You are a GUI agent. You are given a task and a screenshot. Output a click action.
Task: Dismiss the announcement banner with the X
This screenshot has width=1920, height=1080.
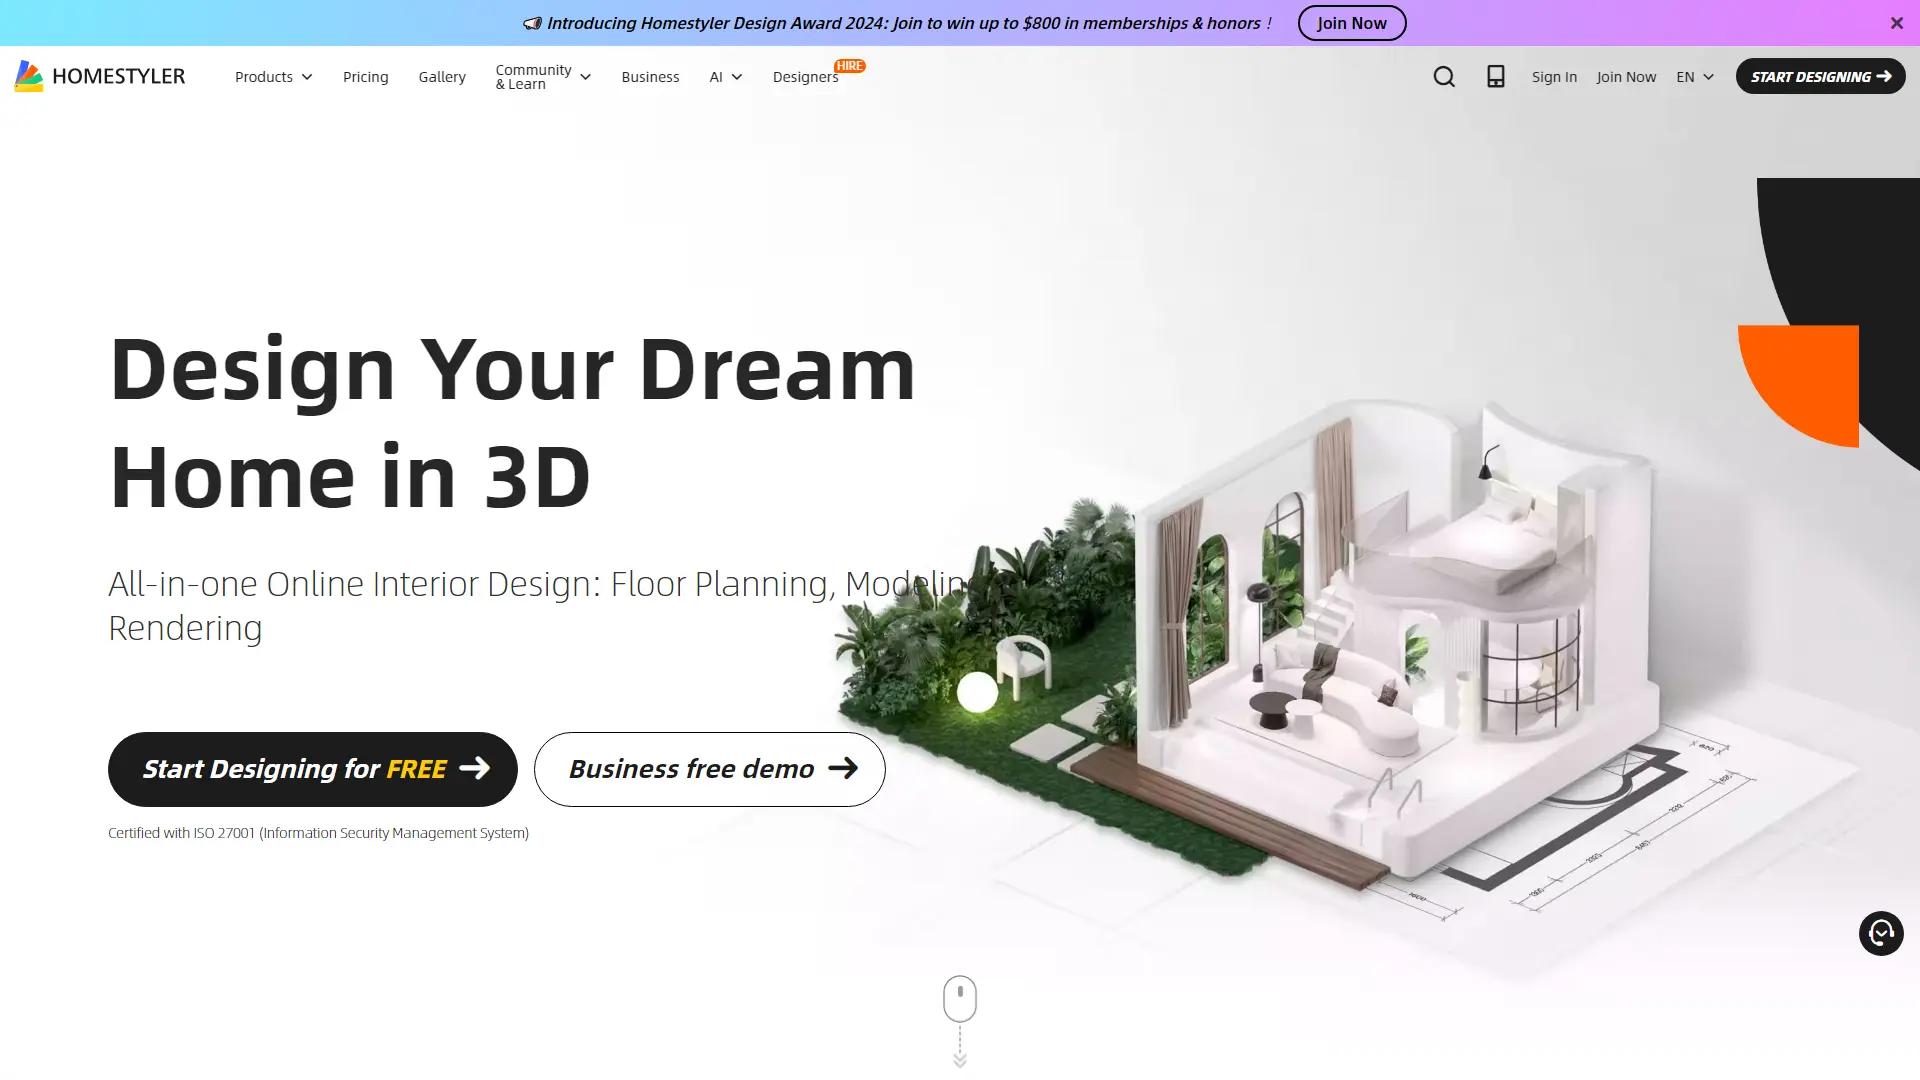1897,22
